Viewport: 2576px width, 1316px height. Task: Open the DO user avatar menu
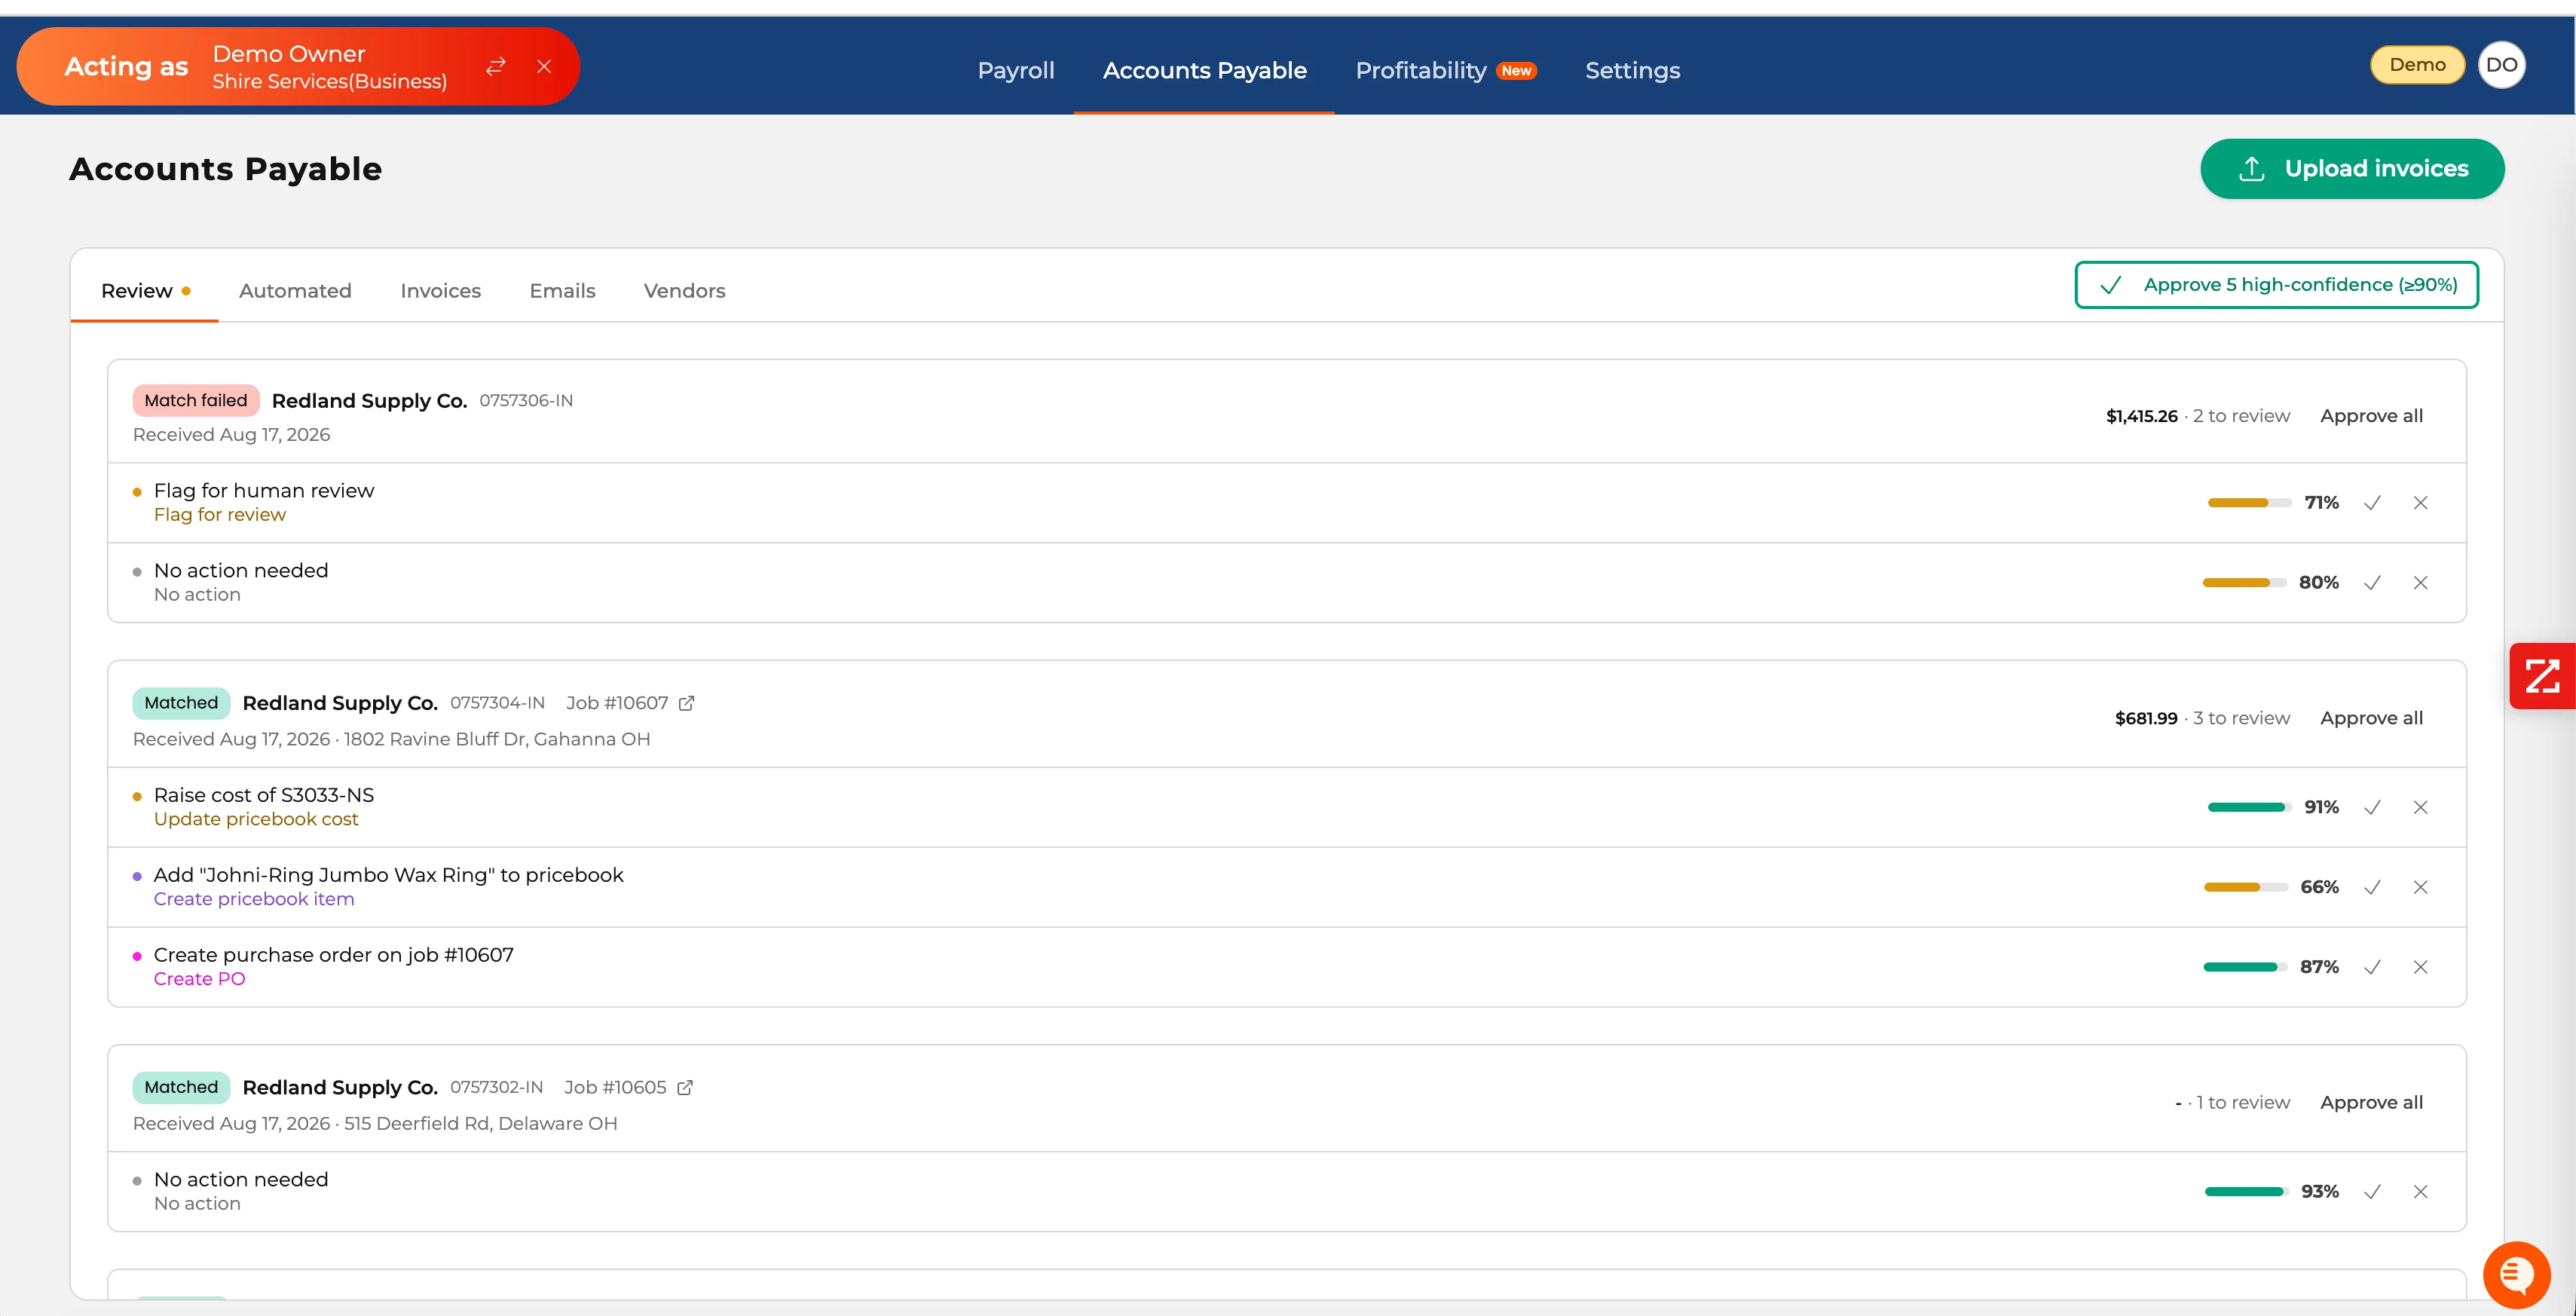(2501, 65)
